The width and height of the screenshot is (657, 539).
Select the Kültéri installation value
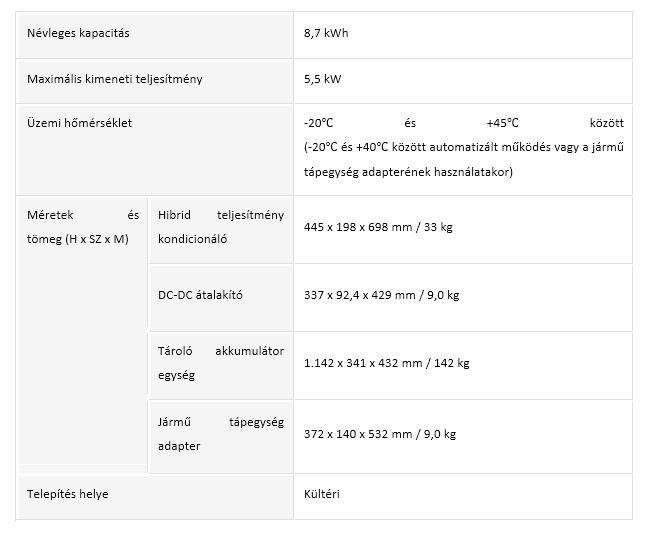pos(322,494)
